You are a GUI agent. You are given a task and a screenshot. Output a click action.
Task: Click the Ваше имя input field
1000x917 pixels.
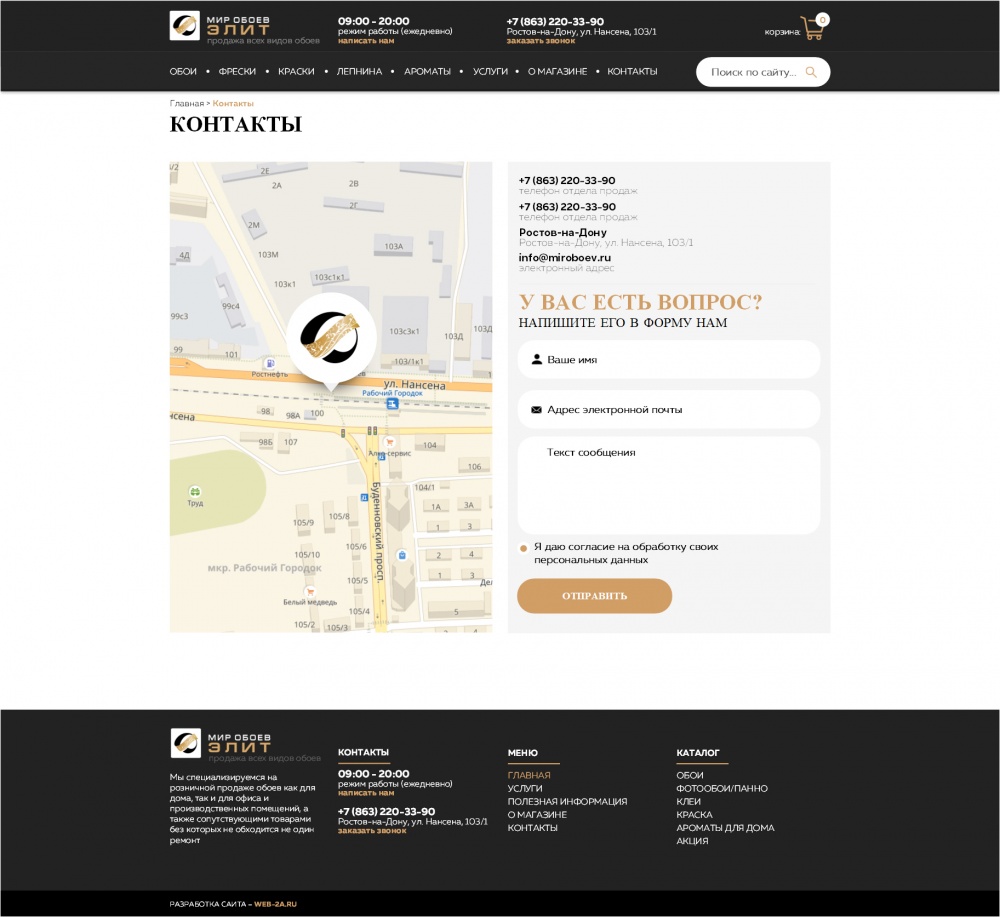668,359
